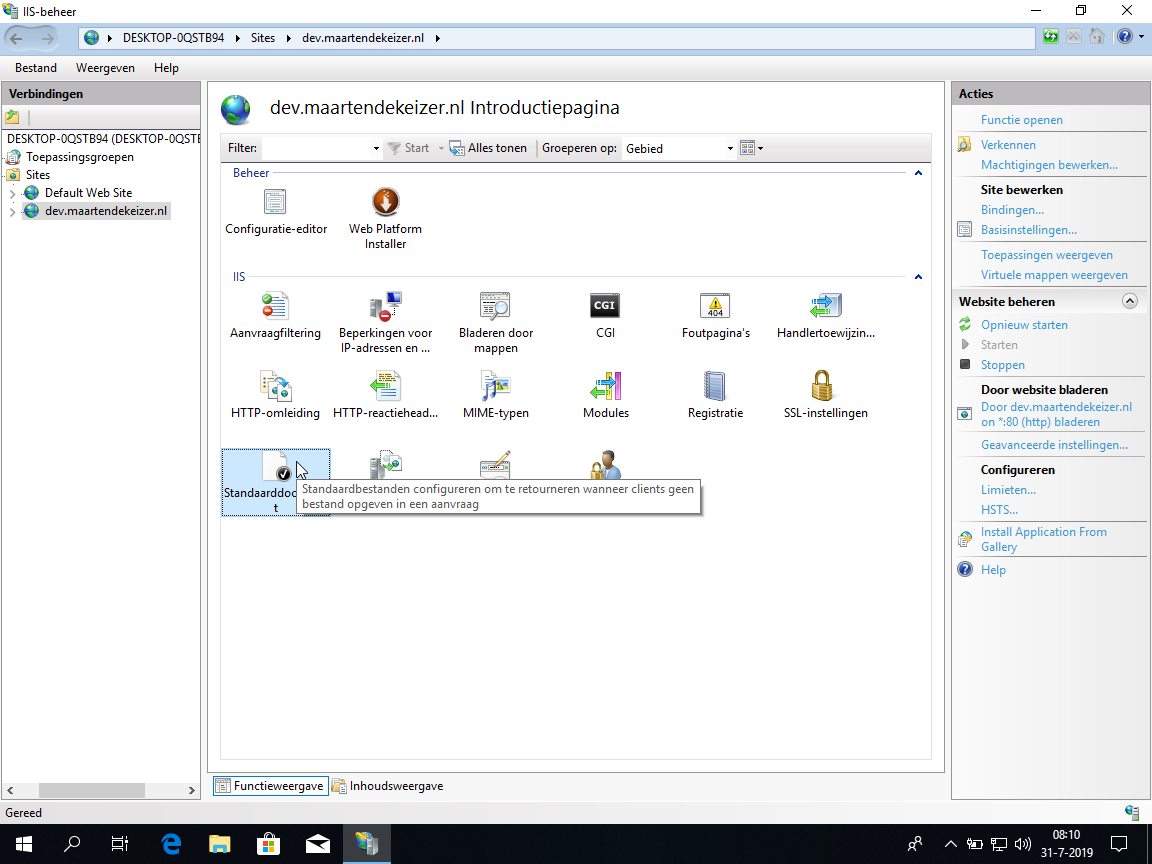Click the Filter text input field

tap(316, 148)
